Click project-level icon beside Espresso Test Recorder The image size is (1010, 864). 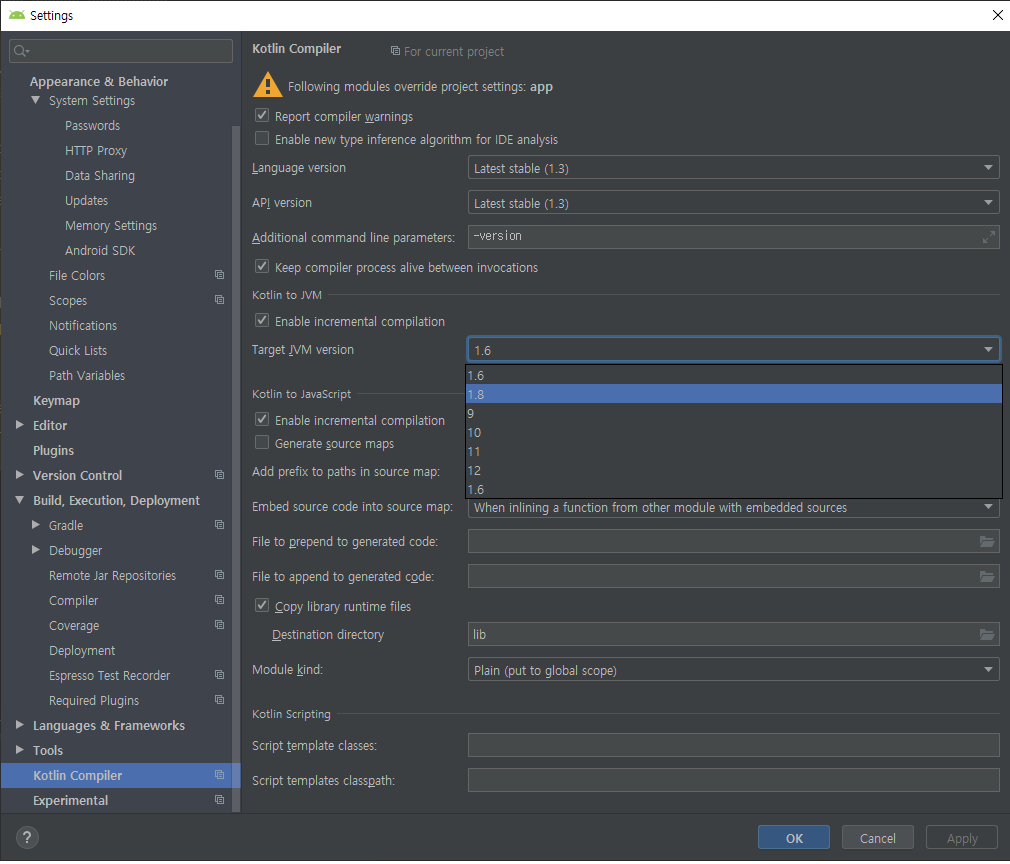[x=220, y=675]
